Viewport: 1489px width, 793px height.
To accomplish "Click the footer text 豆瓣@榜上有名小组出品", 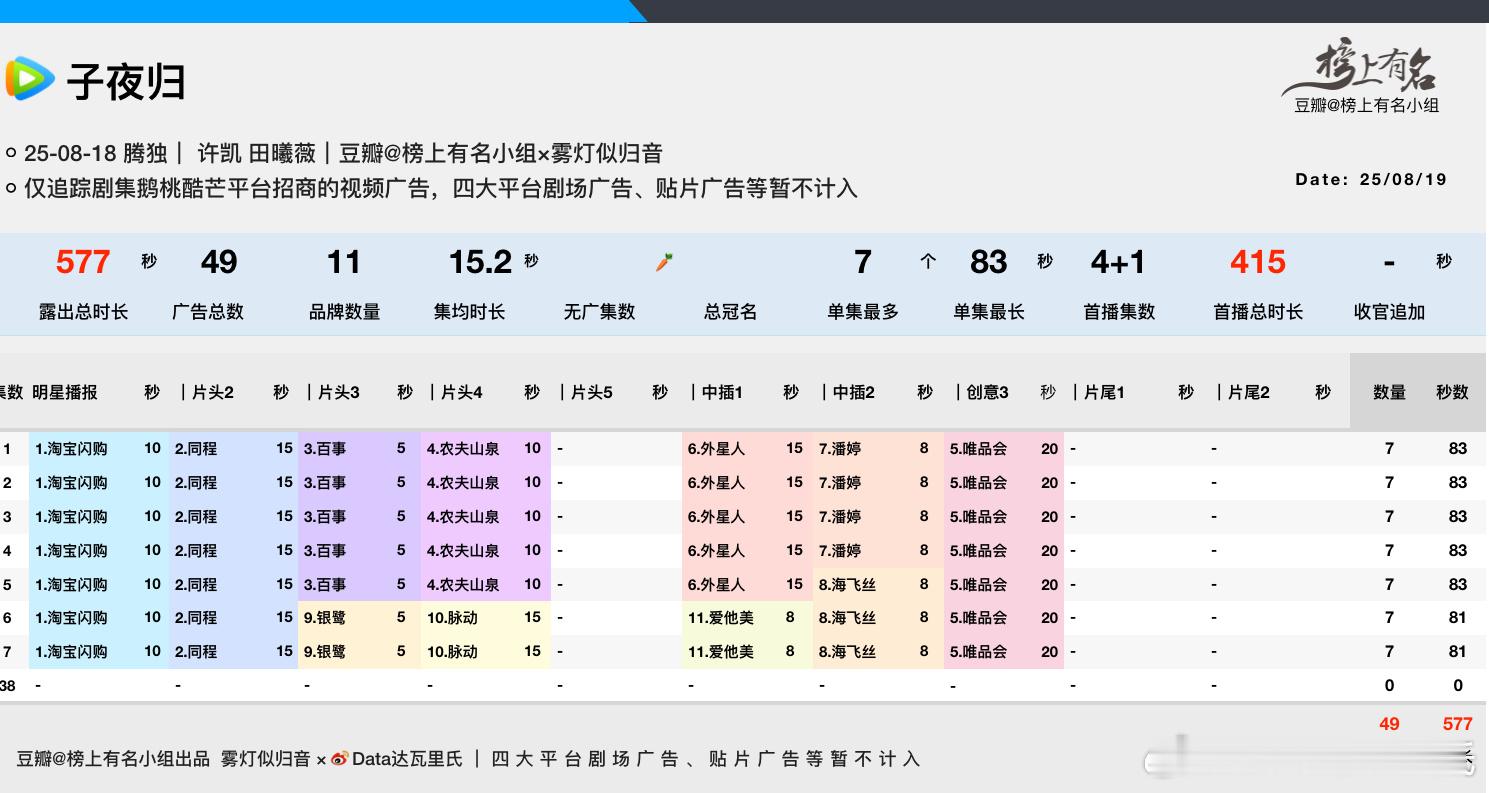I will [x=113, y=759].
